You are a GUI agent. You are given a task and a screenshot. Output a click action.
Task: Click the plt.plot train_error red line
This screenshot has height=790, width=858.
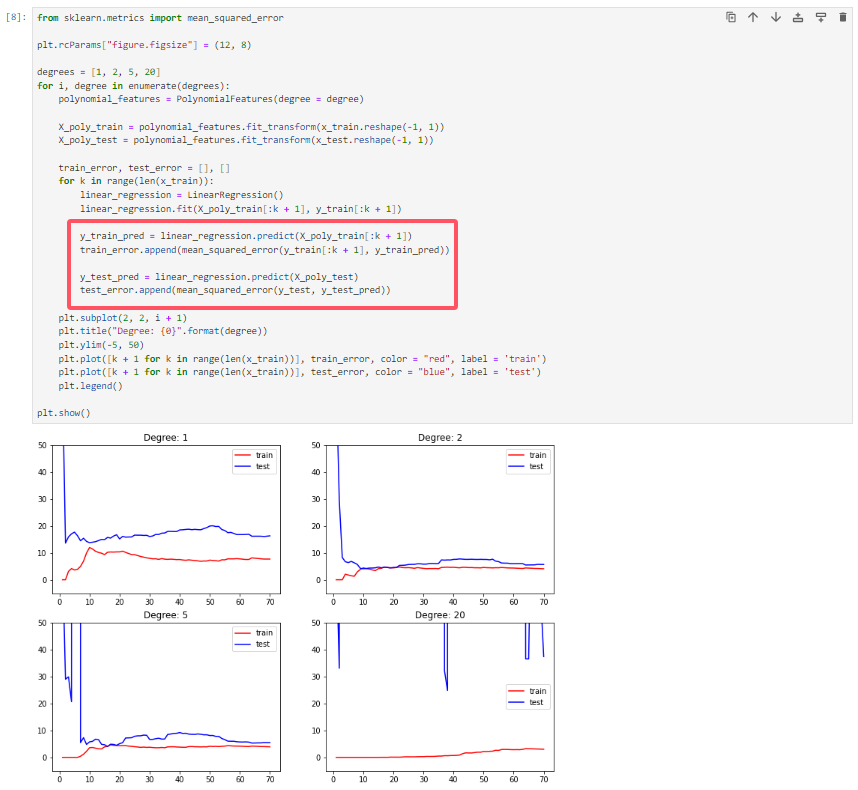point(302,359)
